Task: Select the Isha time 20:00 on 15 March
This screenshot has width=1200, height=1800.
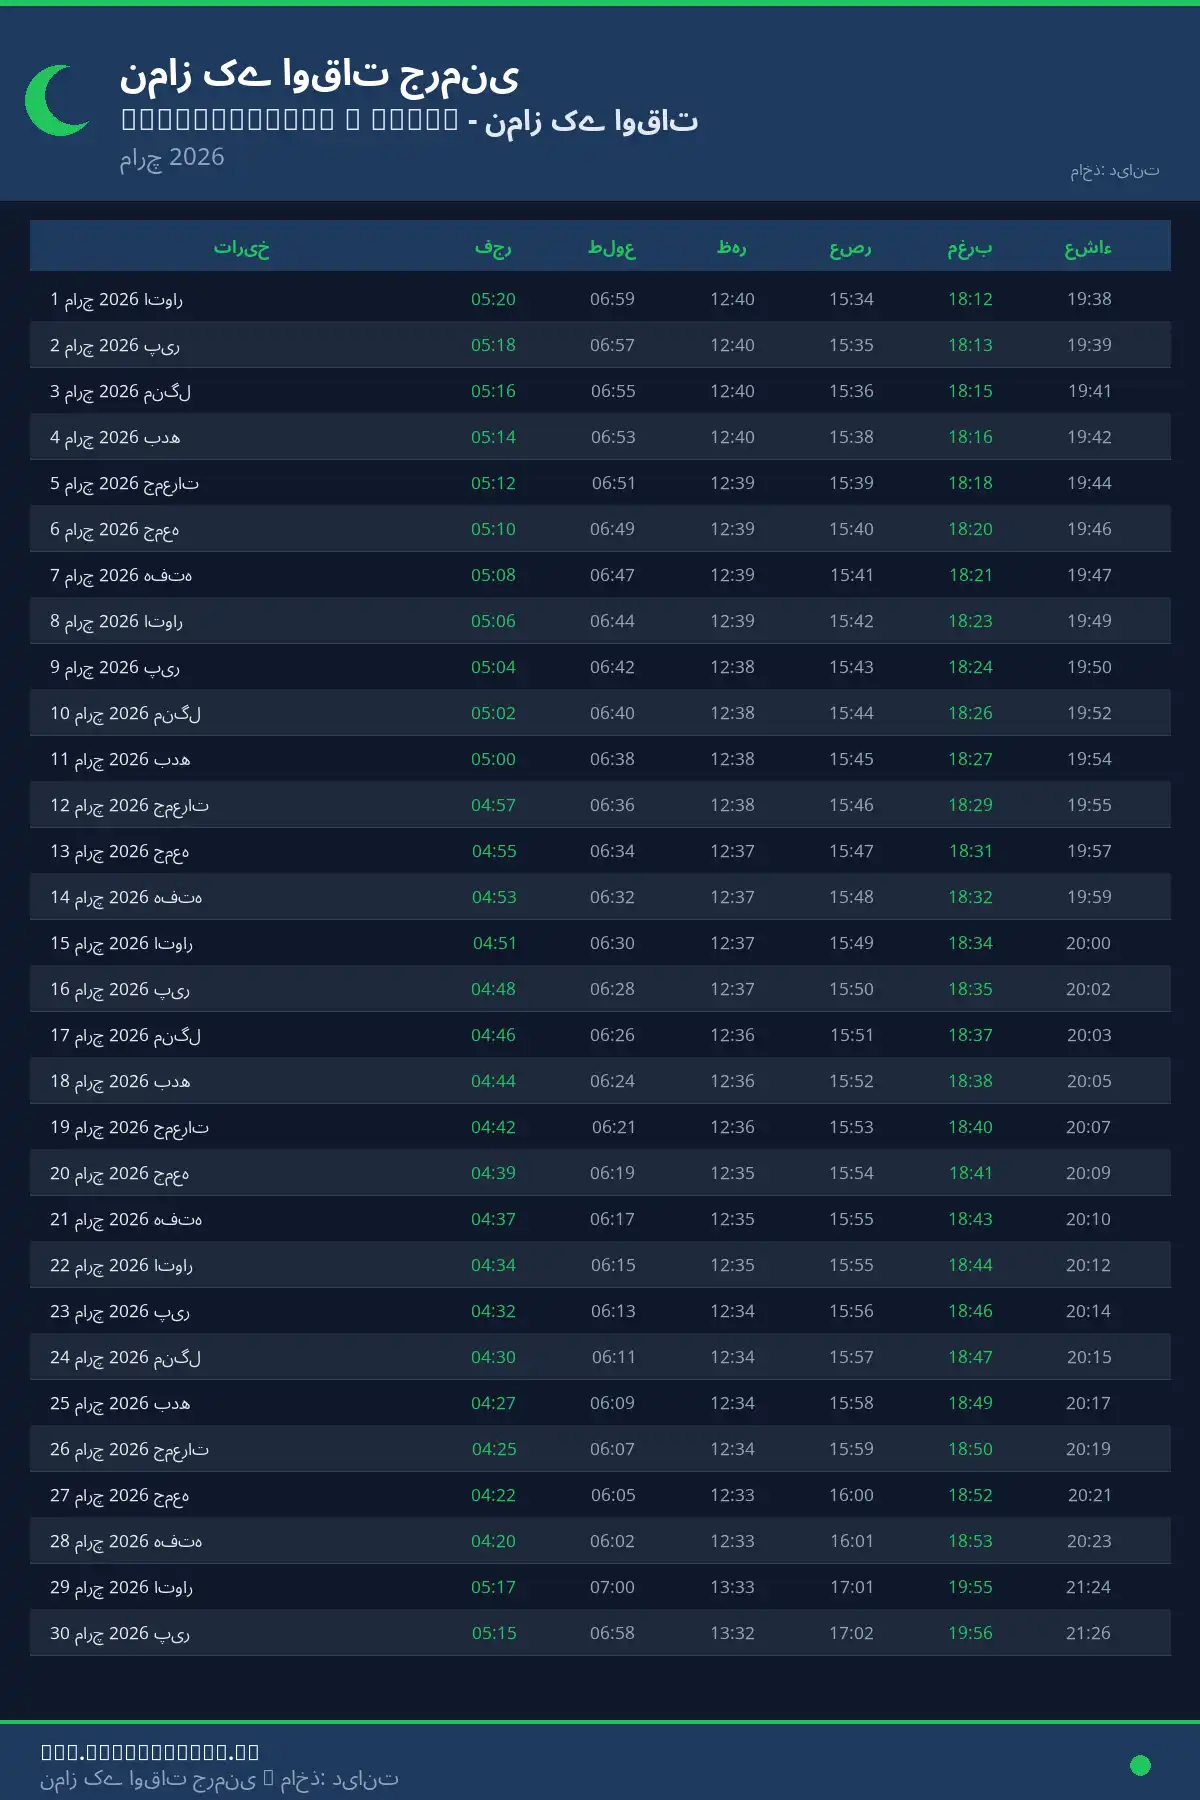Action: [1088, 943]
